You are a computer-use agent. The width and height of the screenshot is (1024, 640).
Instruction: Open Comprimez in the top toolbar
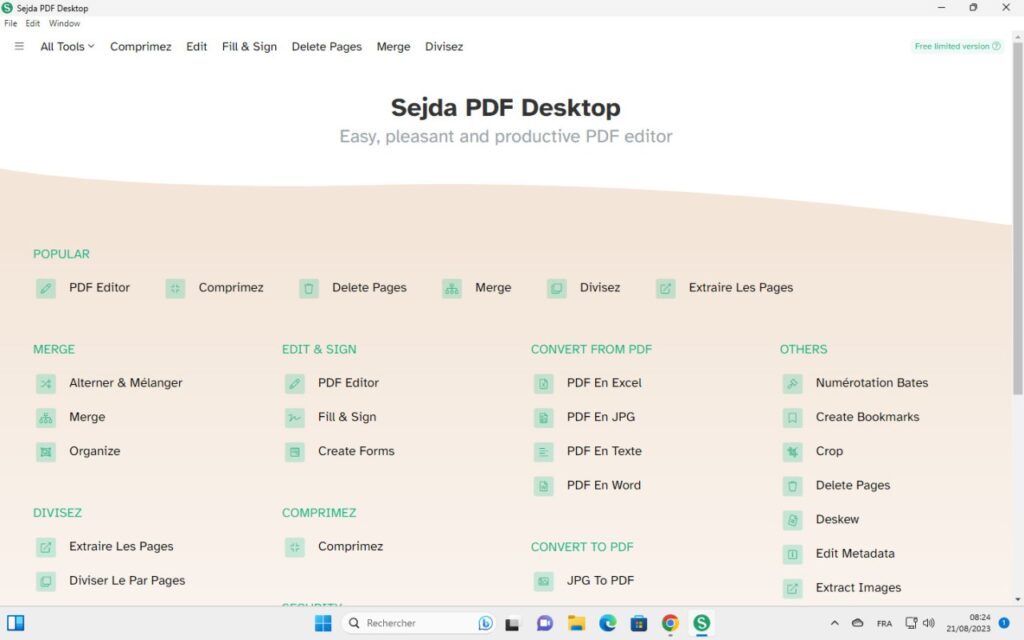tap(140, 46)
